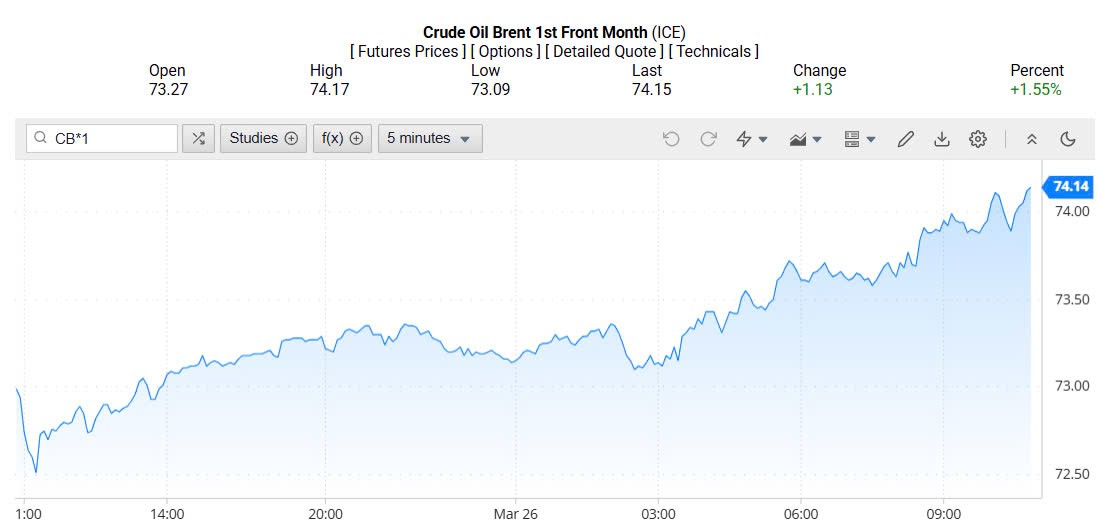The height and width of the screenshot is (525, 1098).
Task: Open the f(x) expressions button
Action: (x=342, y=139)
